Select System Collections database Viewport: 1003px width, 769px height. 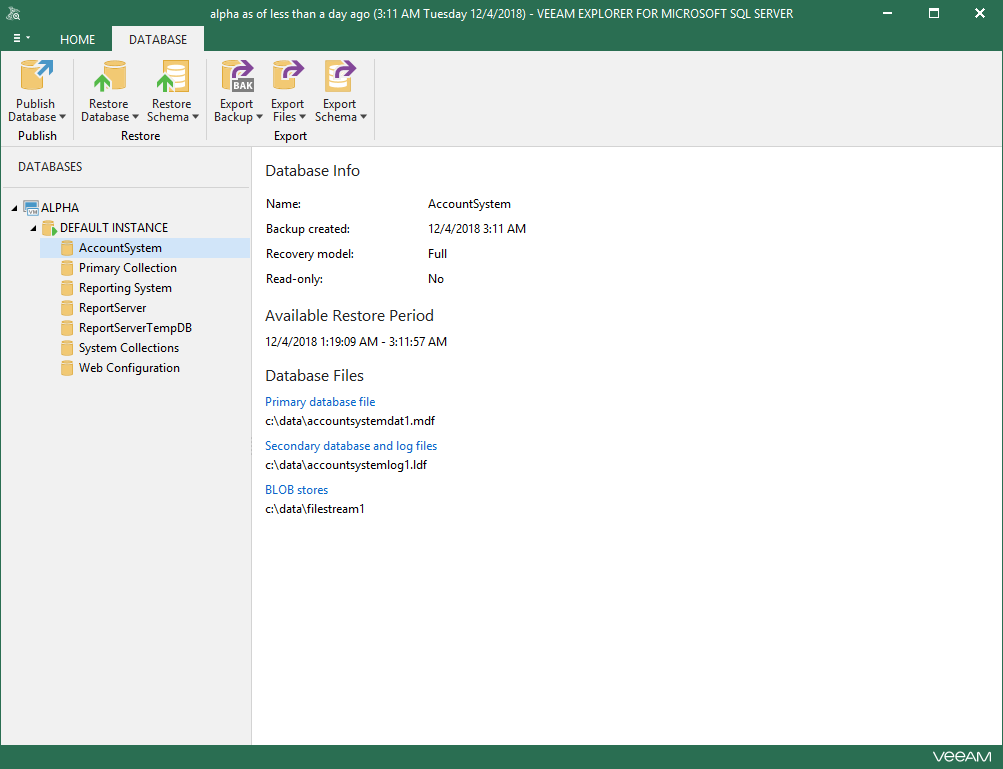[x=129, y=348]
